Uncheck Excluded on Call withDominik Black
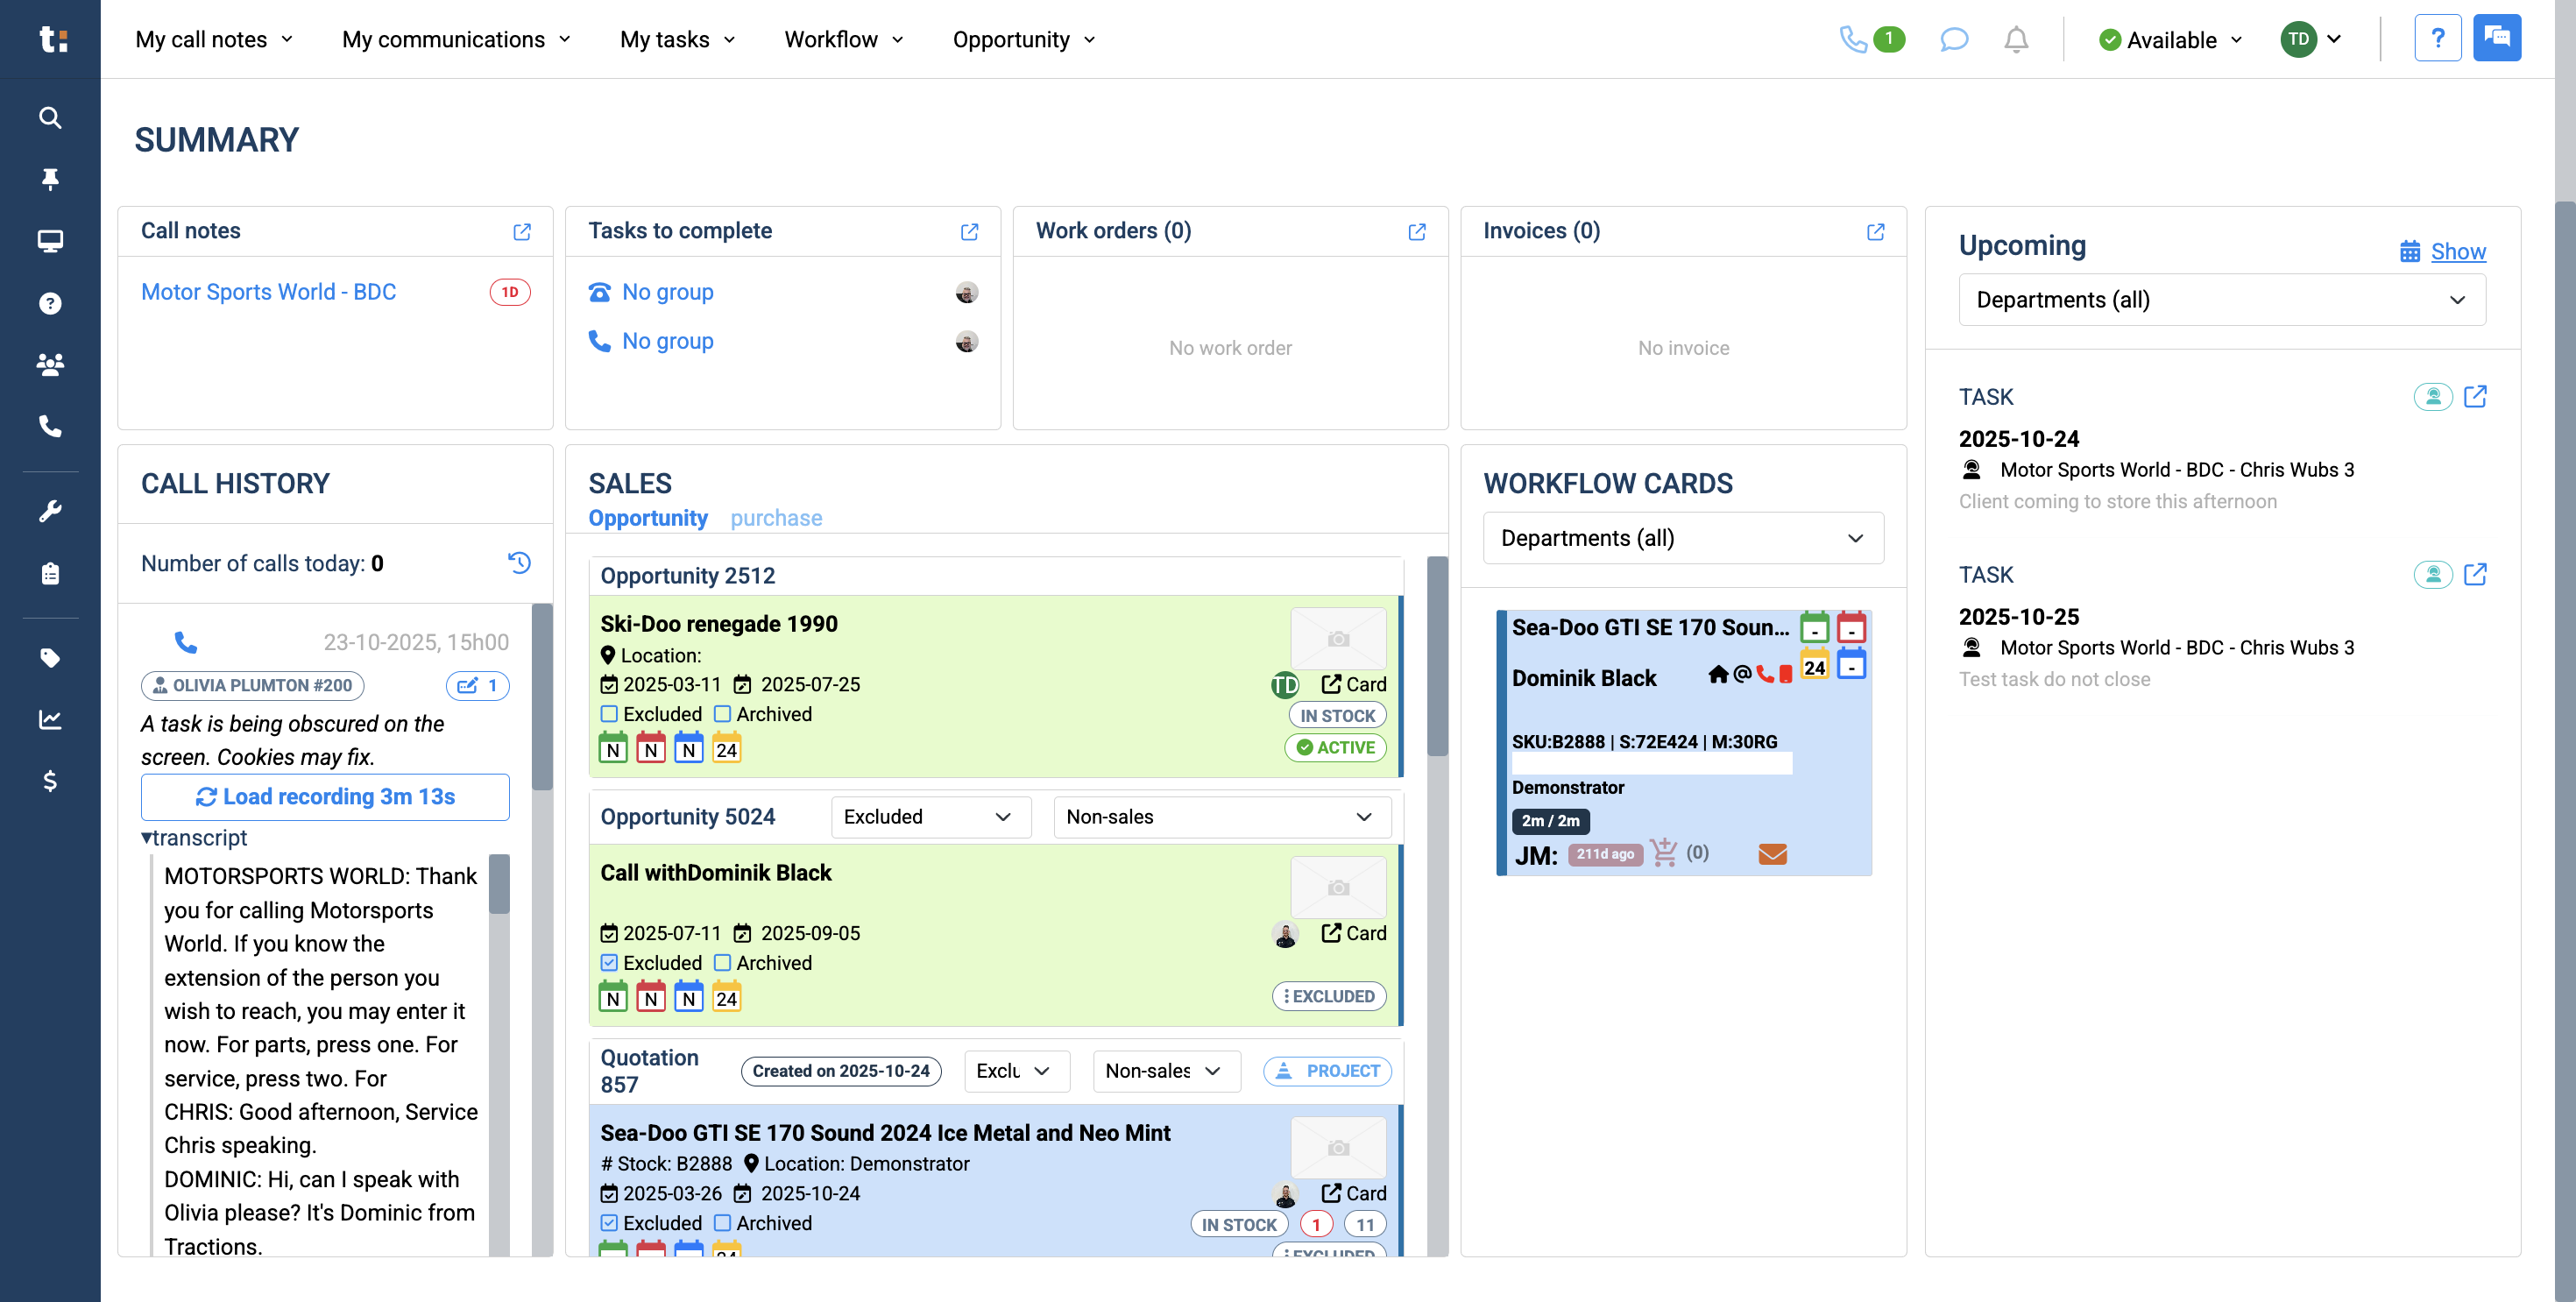Viewport: 2576px width, 1302px height. coord(609,963)
